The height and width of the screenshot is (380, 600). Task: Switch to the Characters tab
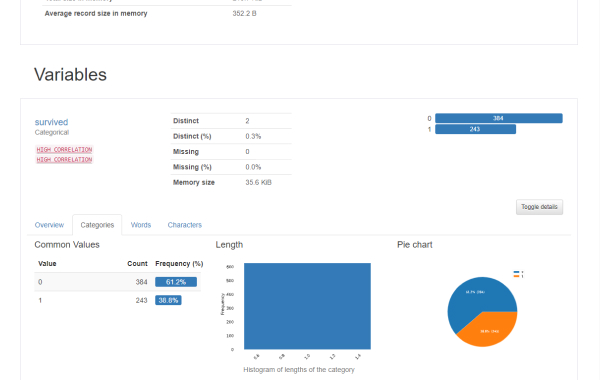tap(184, 225)
